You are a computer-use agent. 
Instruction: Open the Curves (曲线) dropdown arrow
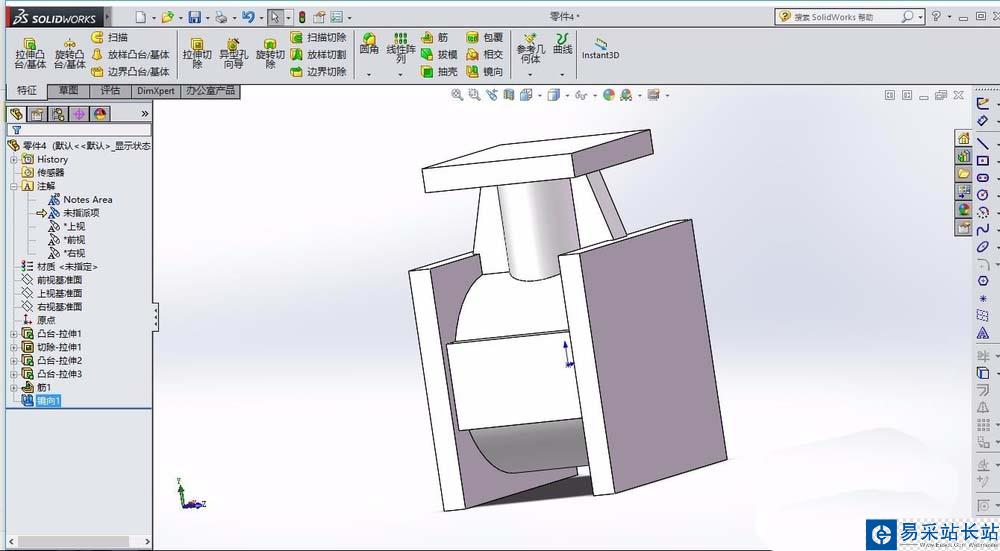tap(562, 75)
